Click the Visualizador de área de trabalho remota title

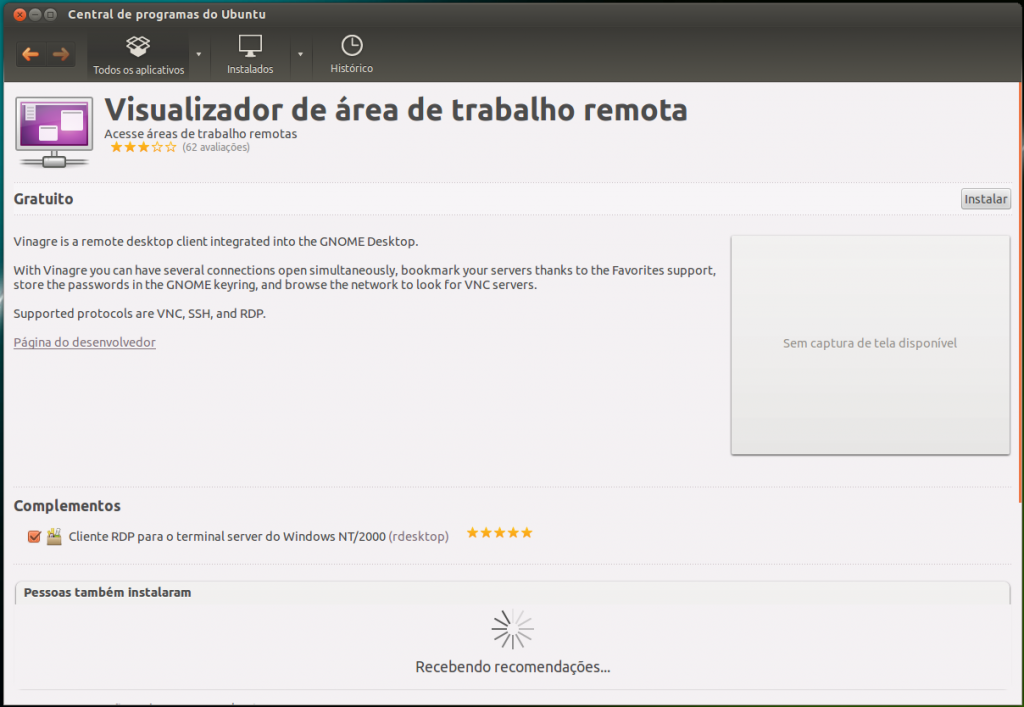(x=396, y=110)
